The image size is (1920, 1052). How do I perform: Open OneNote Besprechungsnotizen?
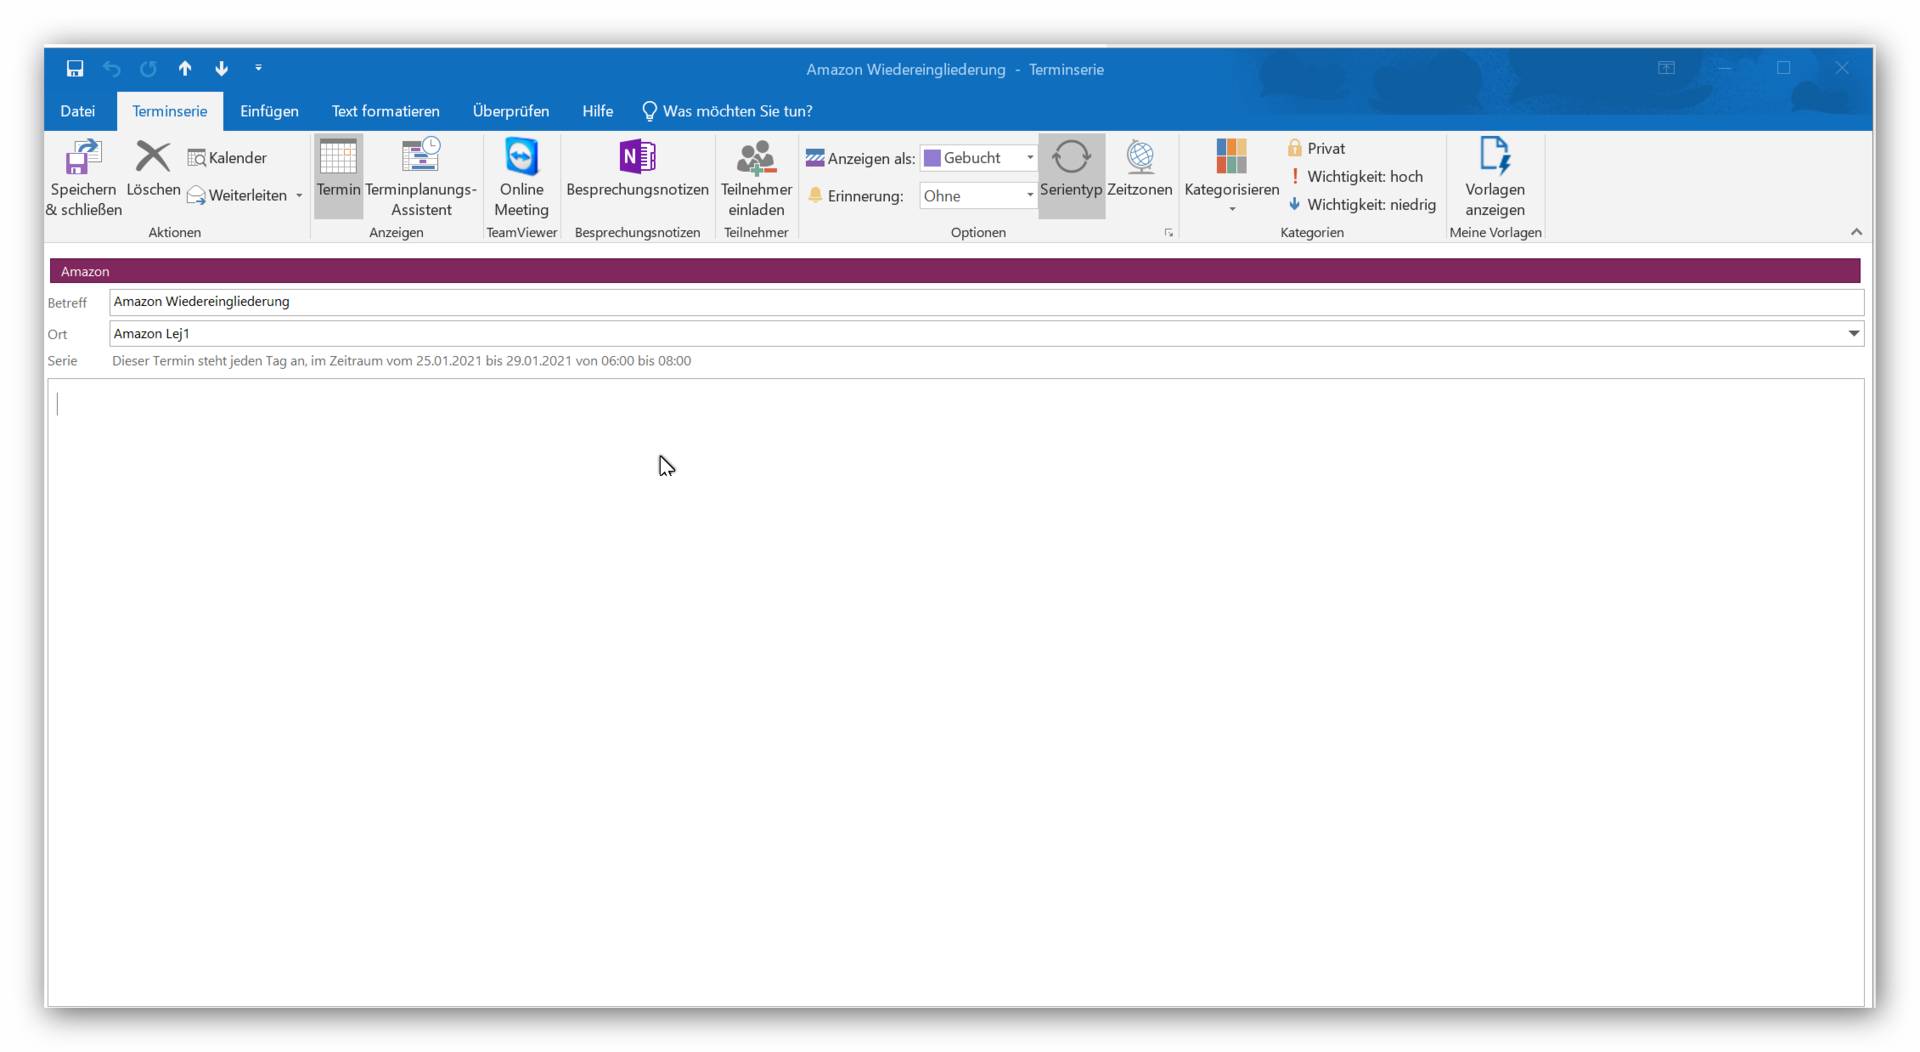tap(637, 168)
